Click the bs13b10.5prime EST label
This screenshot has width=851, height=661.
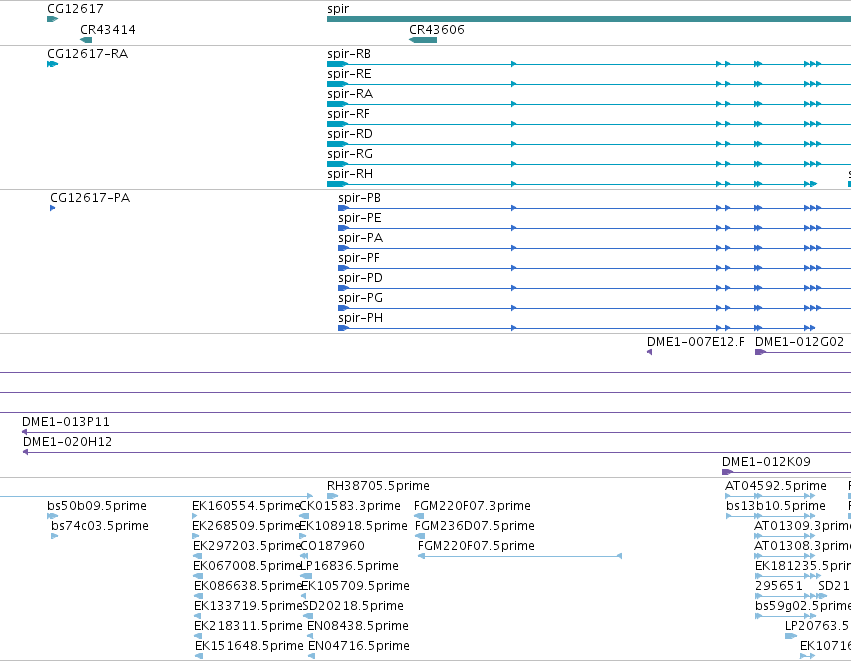click(x=776, y=506)
